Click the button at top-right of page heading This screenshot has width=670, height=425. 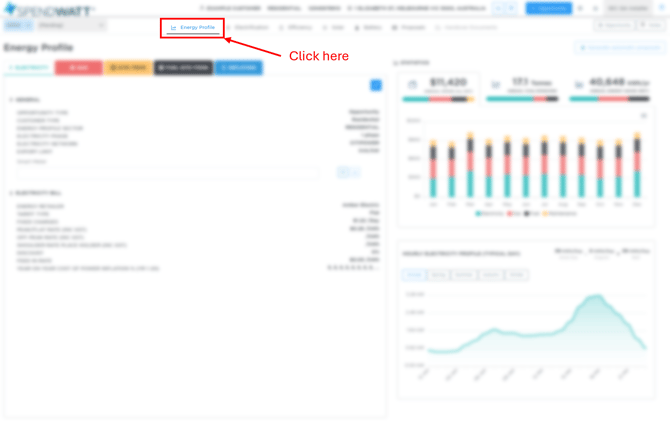[x=620, y=47]
